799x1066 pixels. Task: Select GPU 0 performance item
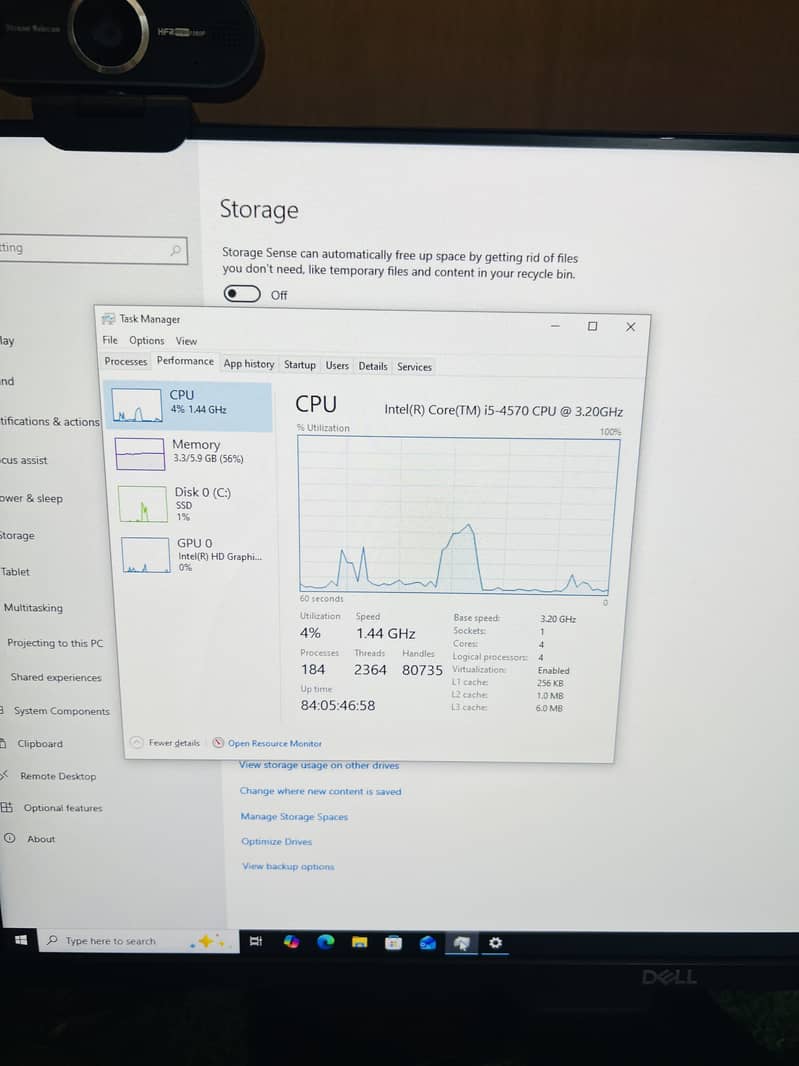[194, 554]
